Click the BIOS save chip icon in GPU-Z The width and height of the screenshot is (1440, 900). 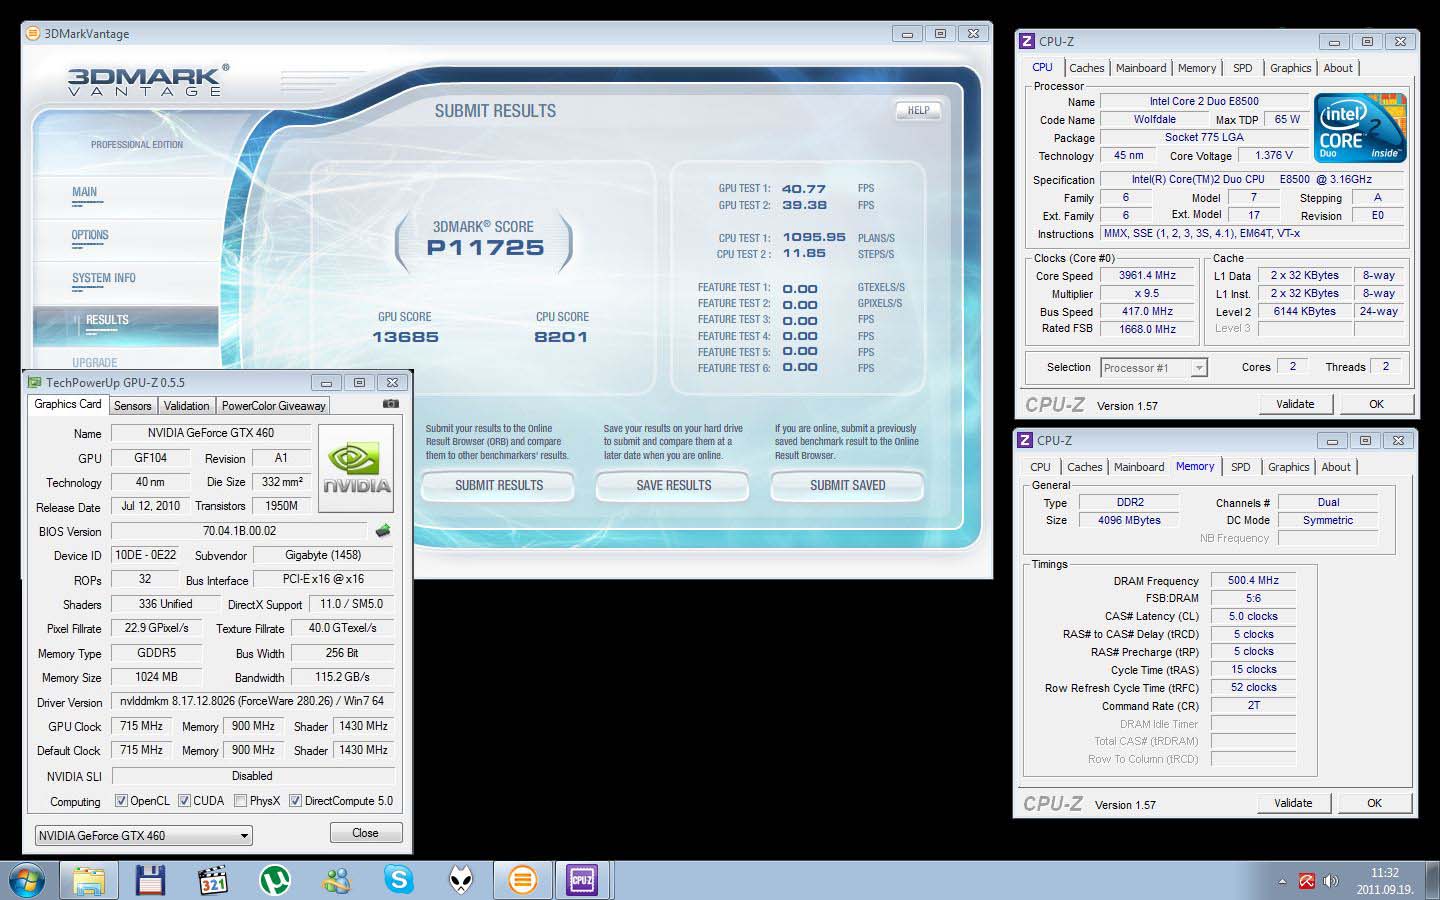[x=382, y=531]
